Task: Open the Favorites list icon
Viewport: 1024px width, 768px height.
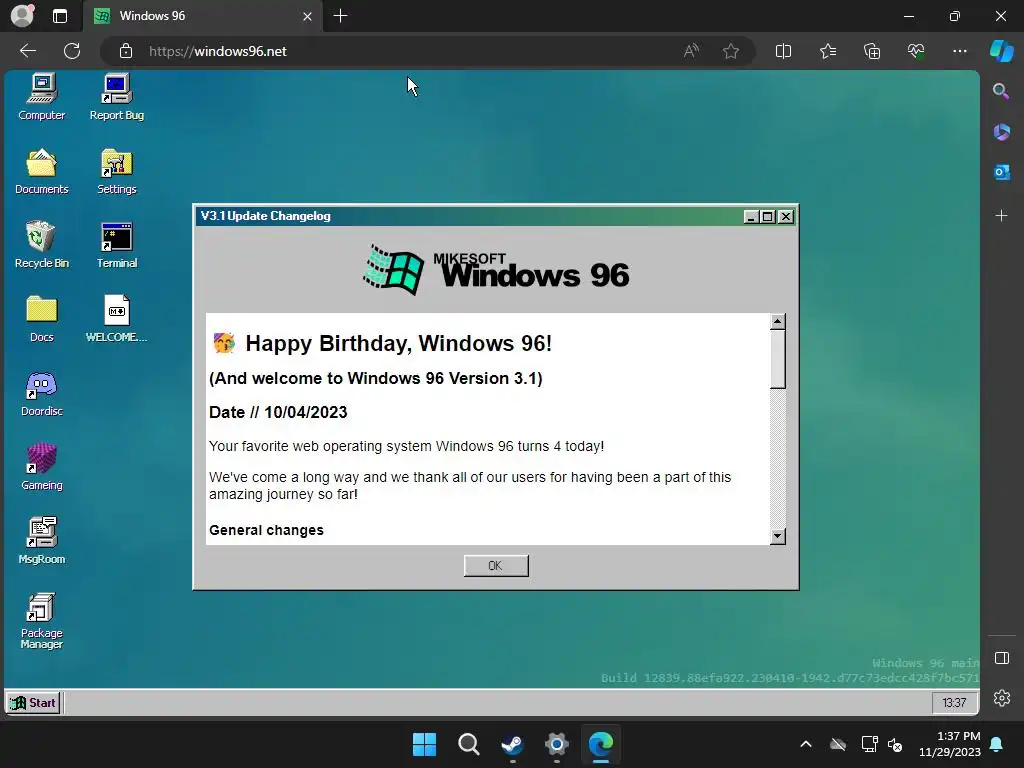Action: point(827,51)
